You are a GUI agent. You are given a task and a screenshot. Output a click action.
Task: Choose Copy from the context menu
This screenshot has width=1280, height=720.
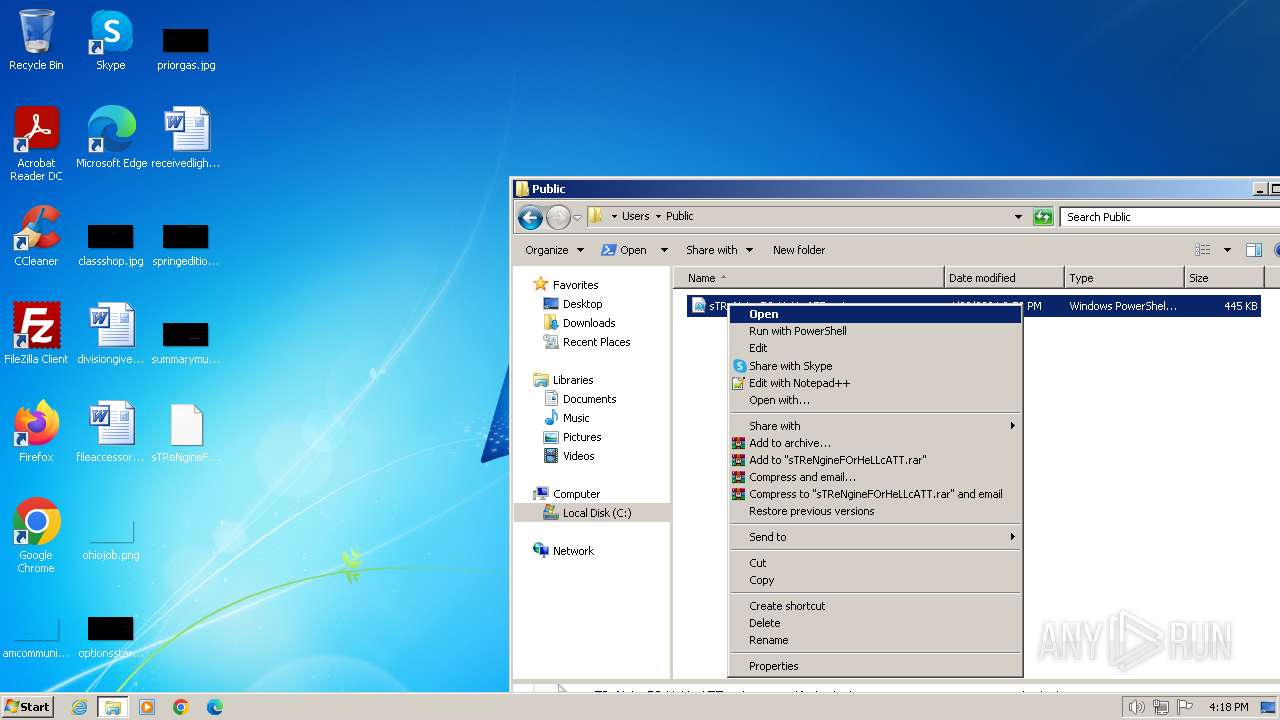pos(875,580)
